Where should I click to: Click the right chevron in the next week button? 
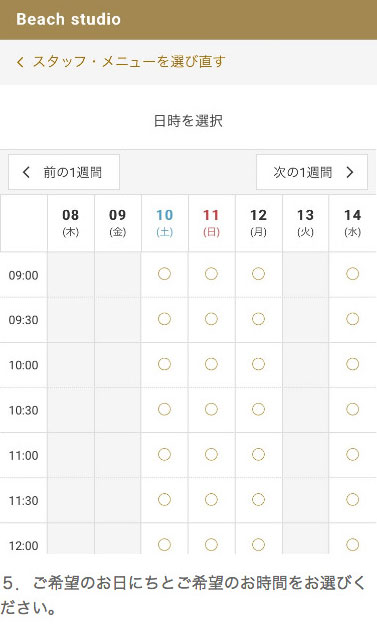350,172
